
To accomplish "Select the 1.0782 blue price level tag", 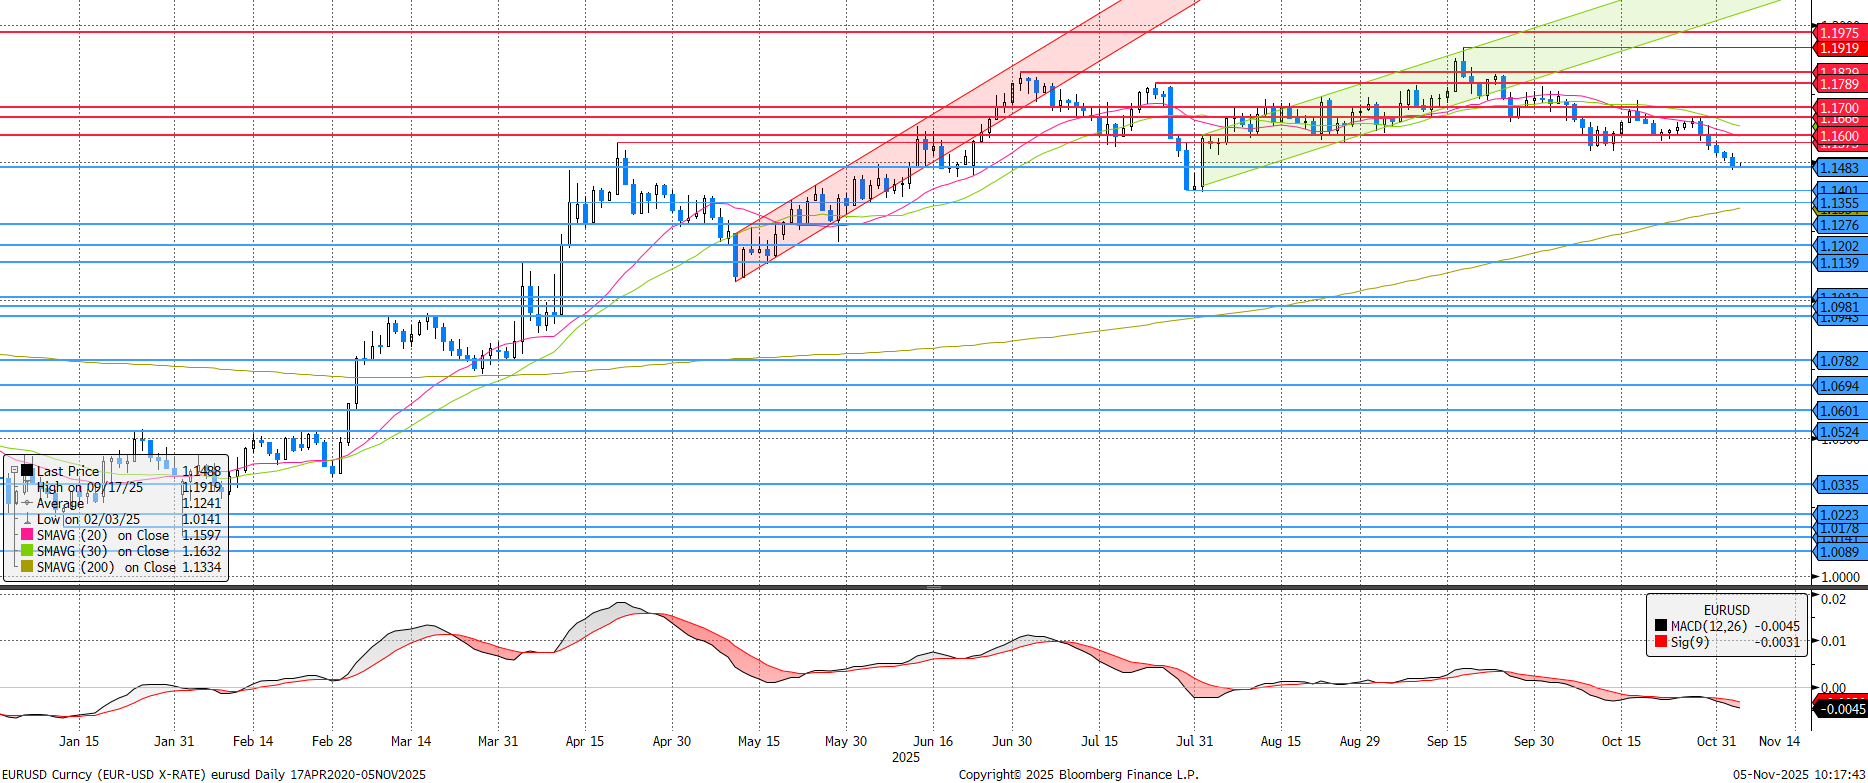I will point(1839,361).
